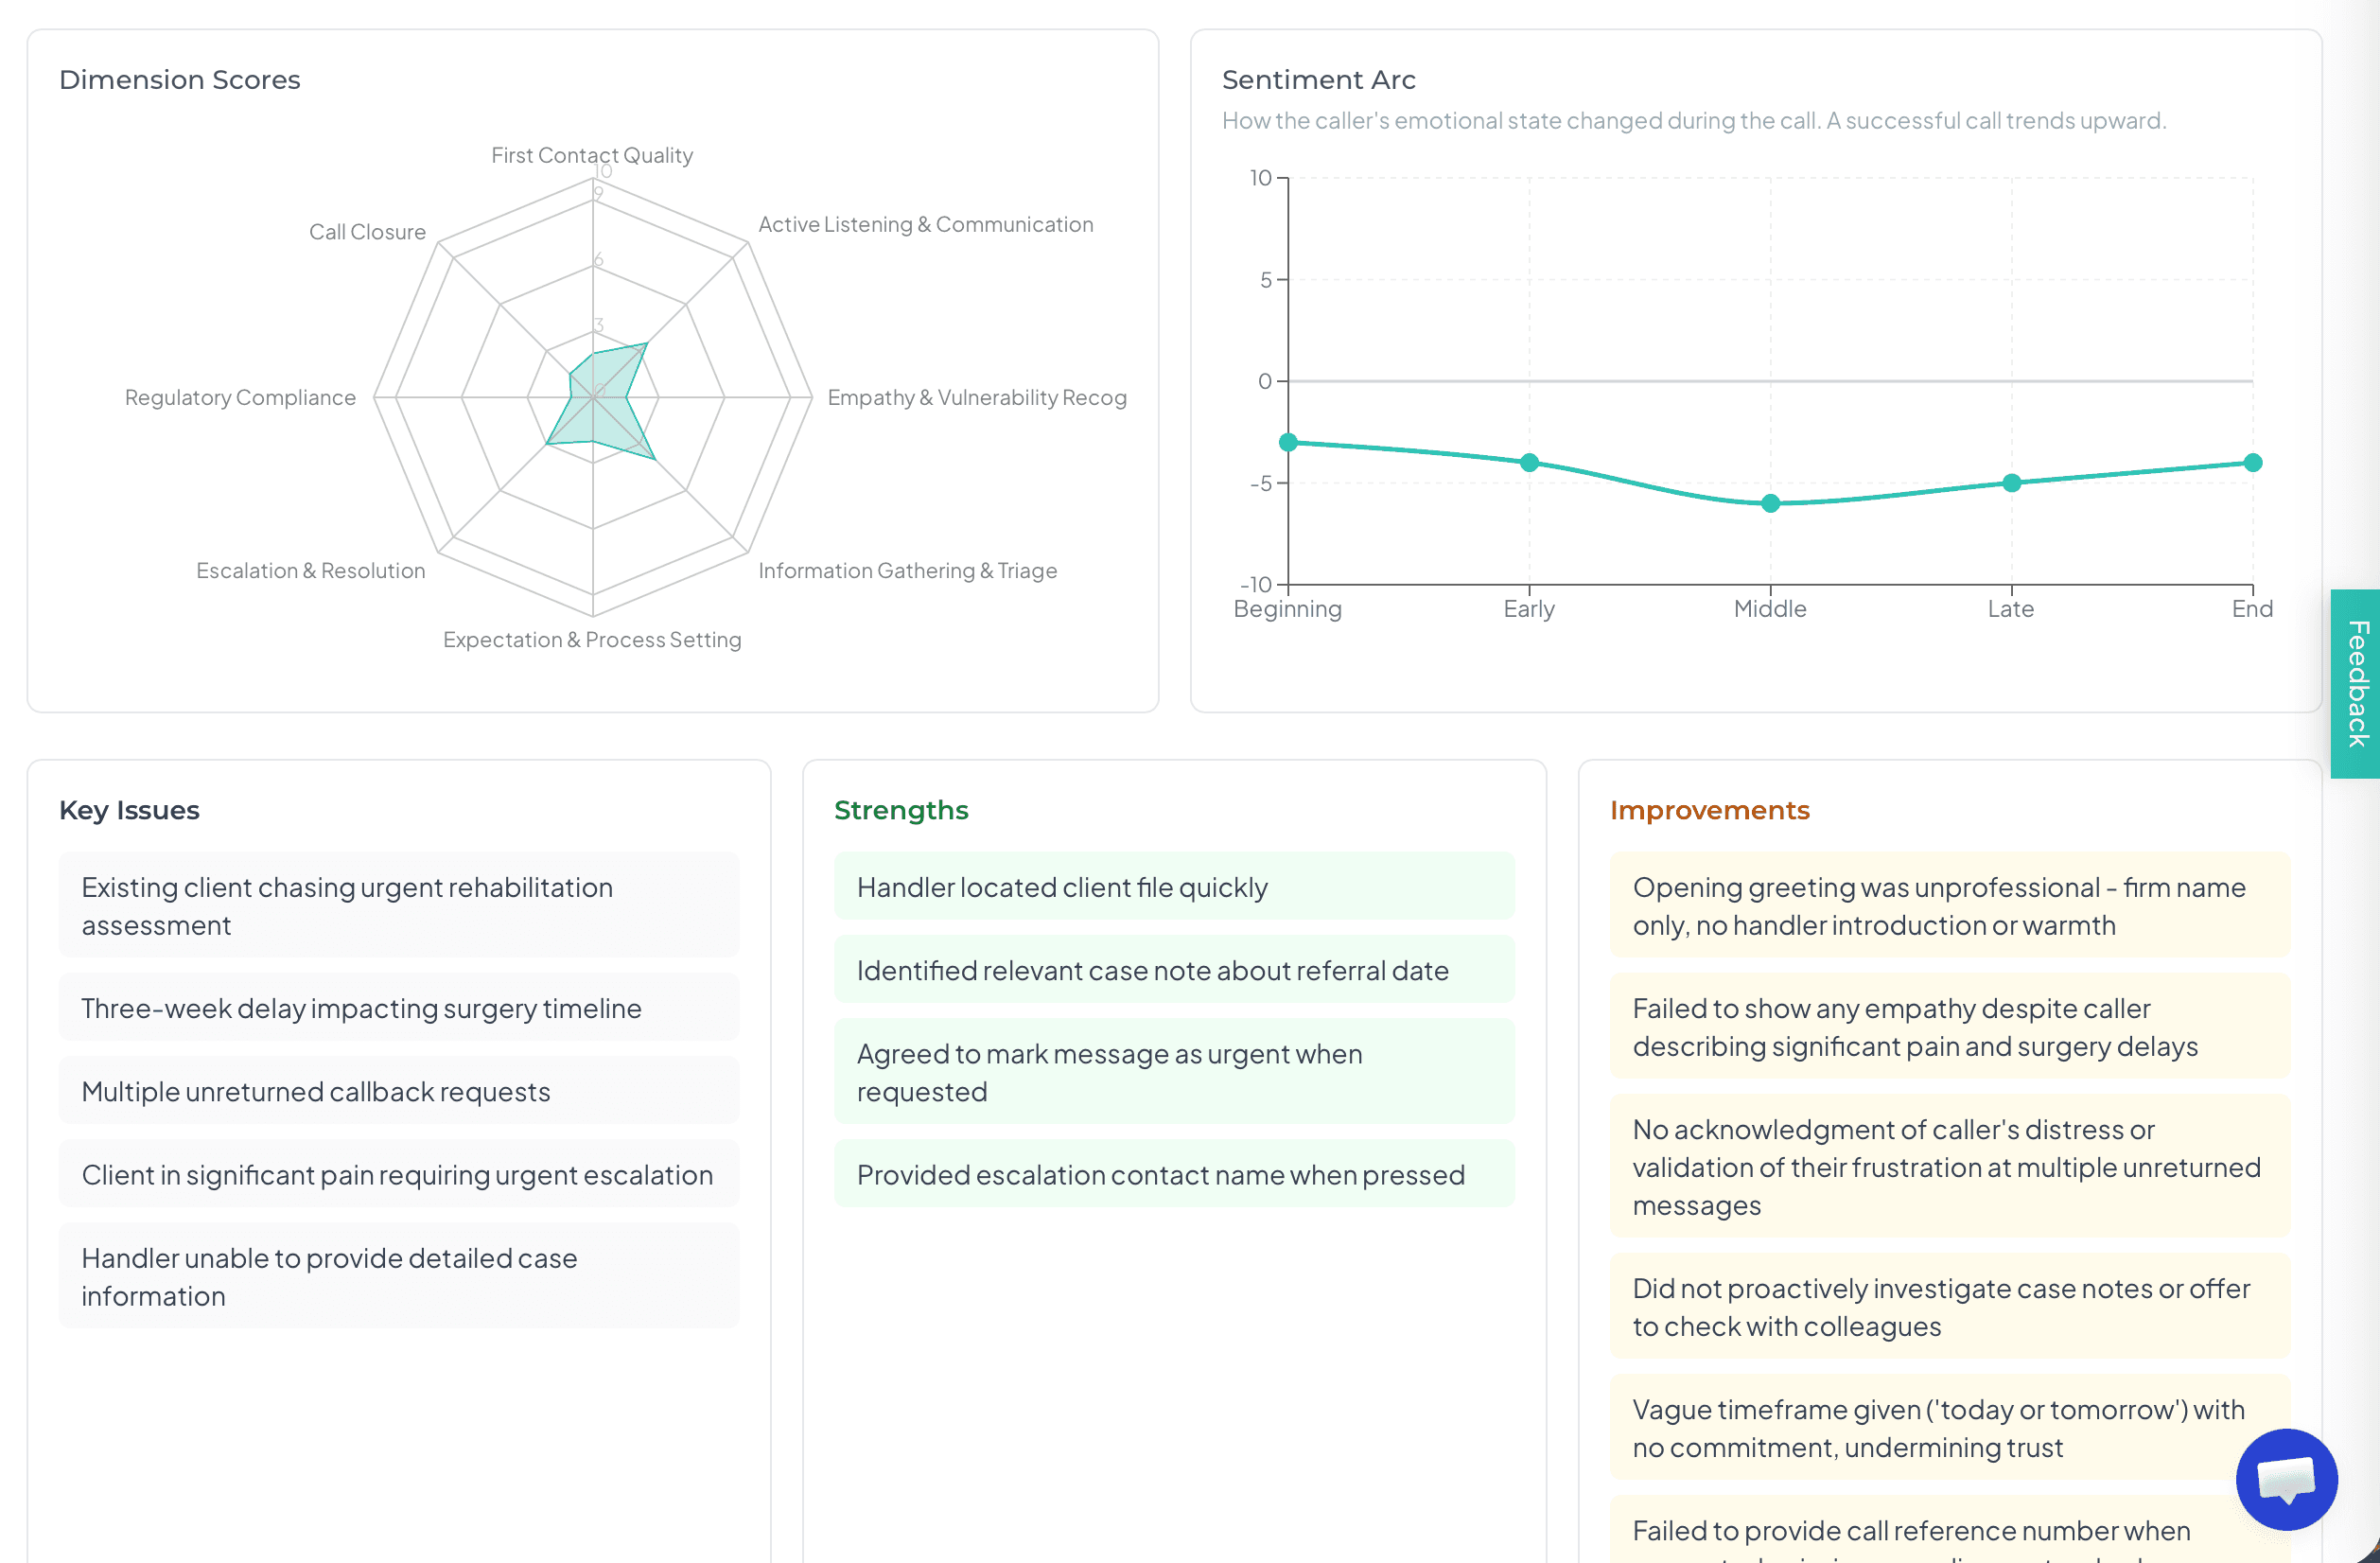Screen dimensions: 2380x1563
Task: Select the First Contact Quality radar axis label
Action: (x=592, y=155)
